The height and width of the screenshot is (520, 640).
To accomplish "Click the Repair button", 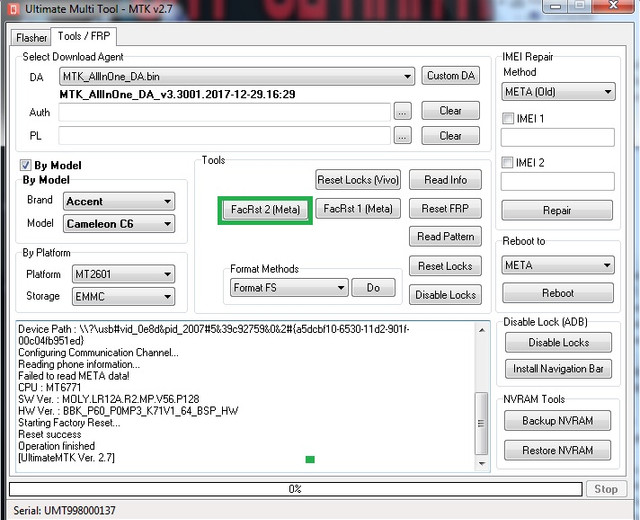I will tap(557, 211).
